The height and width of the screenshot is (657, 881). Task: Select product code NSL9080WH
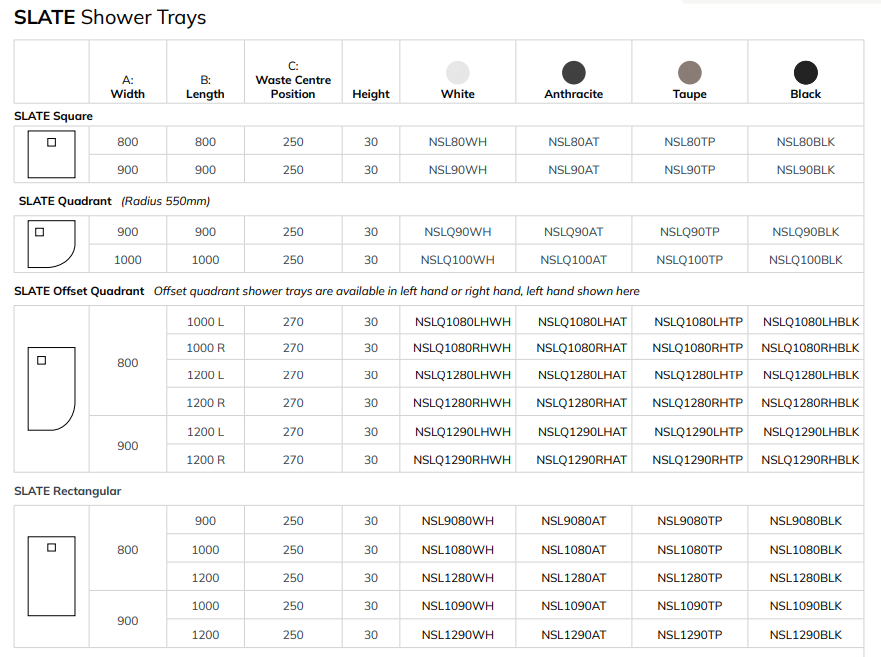coord(457,521)
